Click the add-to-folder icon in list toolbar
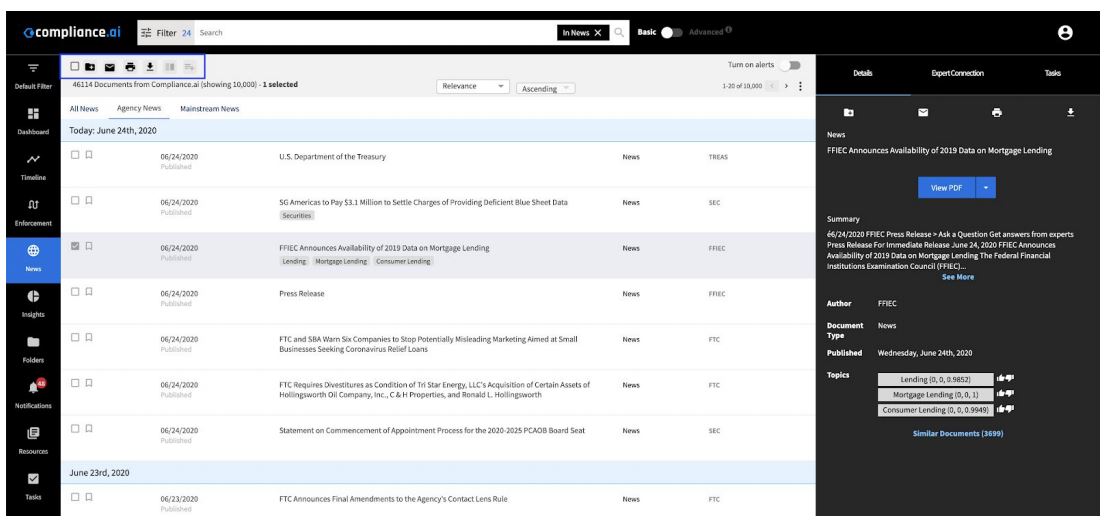Screen dimensions: 1110x524 (x=90, y=67)
